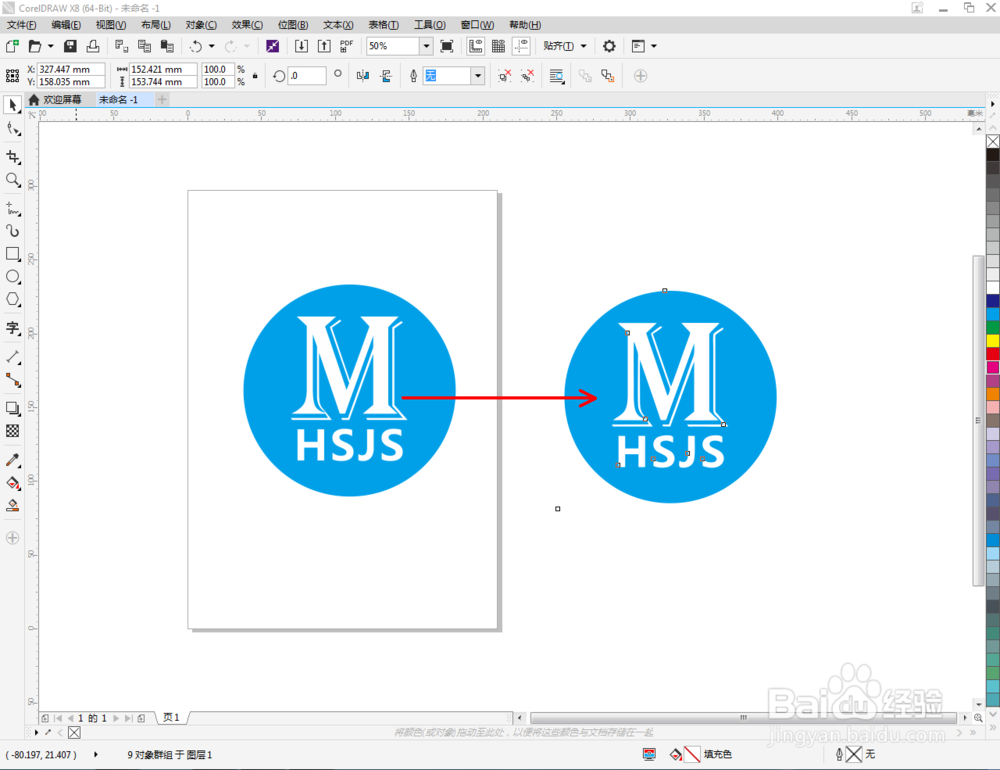Open the Options gear icon
This screenshot has height=770, width=1000.
coord(609,46)
